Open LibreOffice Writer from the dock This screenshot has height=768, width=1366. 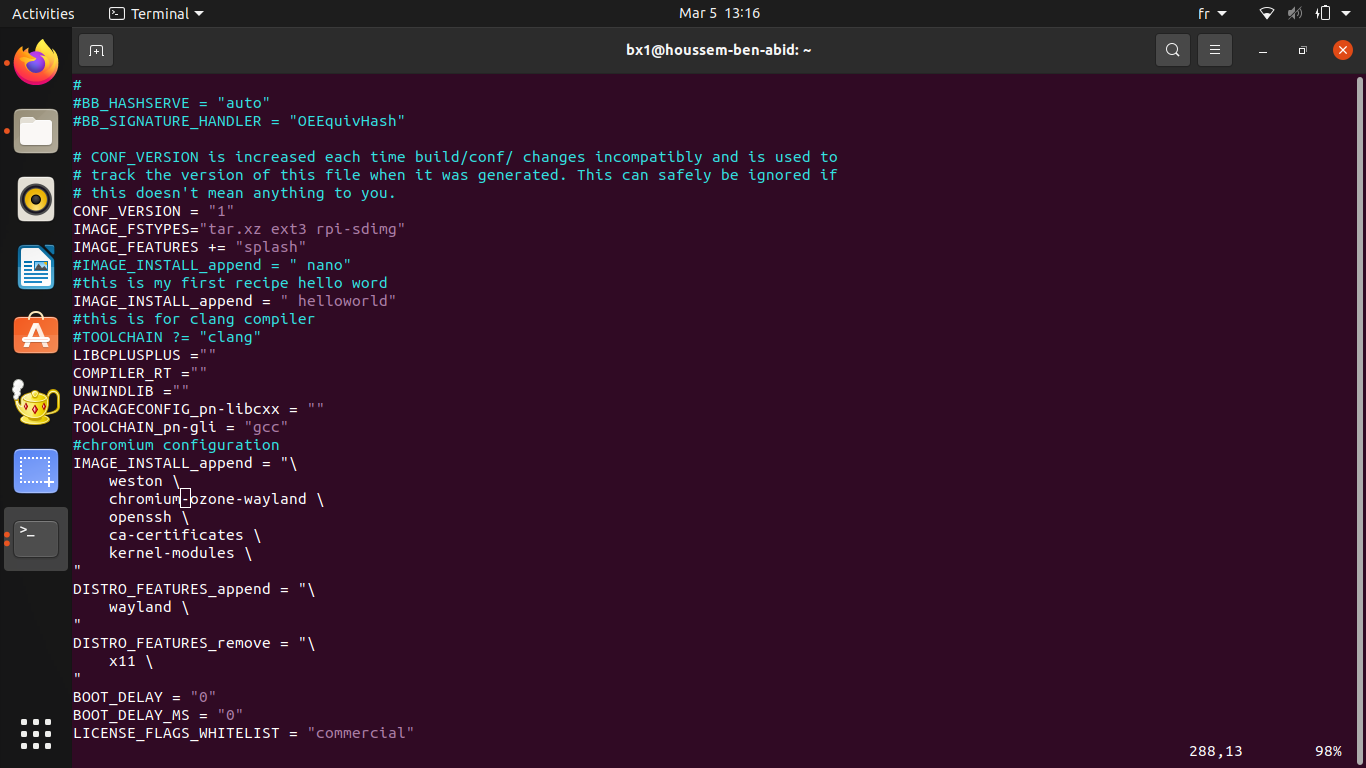pos(35,267)
